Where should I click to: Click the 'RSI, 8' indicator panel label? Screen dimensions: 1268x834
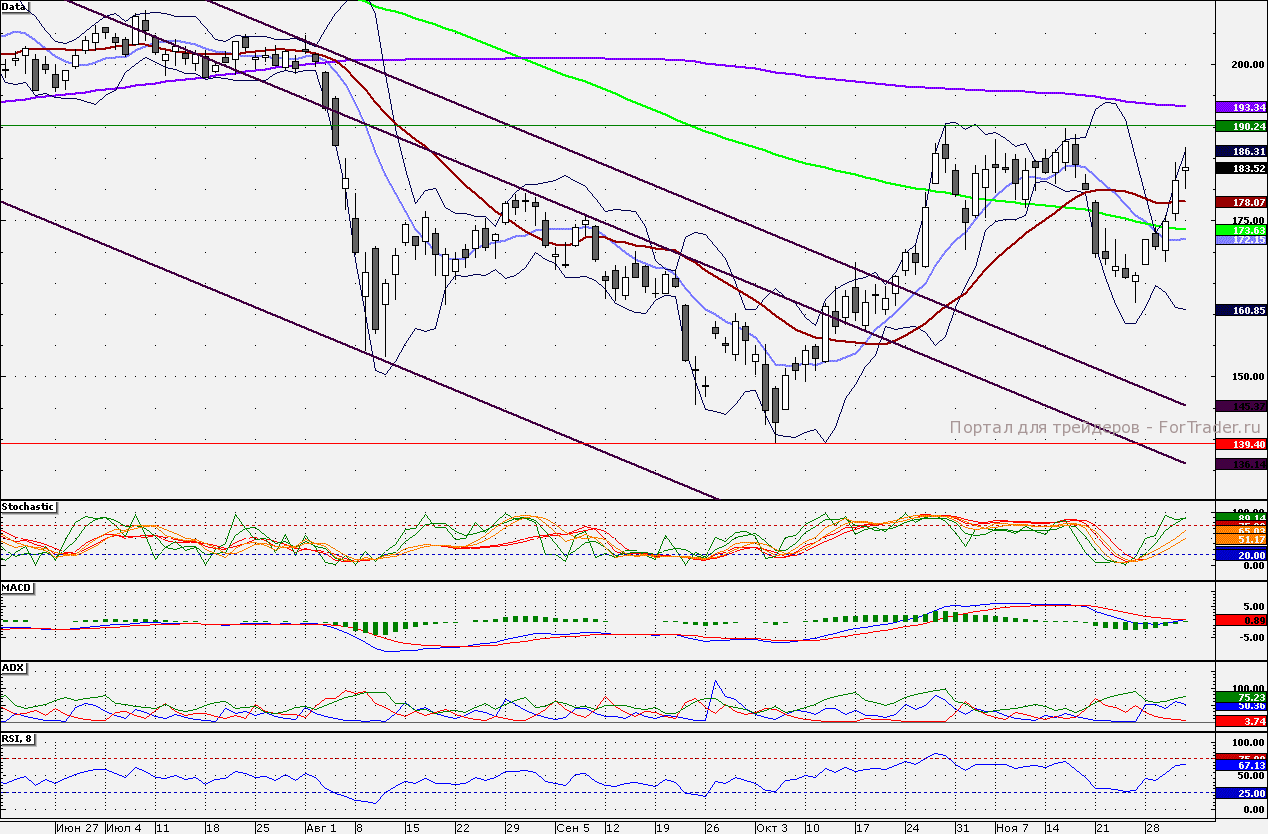[x=19, y=739]
